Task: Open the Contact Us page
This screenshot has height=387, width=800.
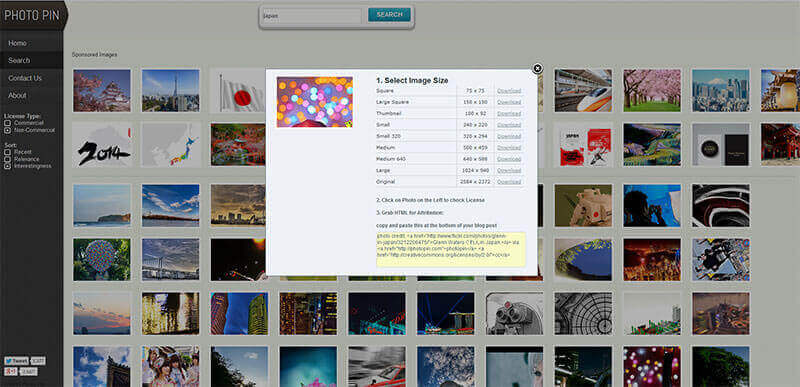Action: [x=32, y=78]
